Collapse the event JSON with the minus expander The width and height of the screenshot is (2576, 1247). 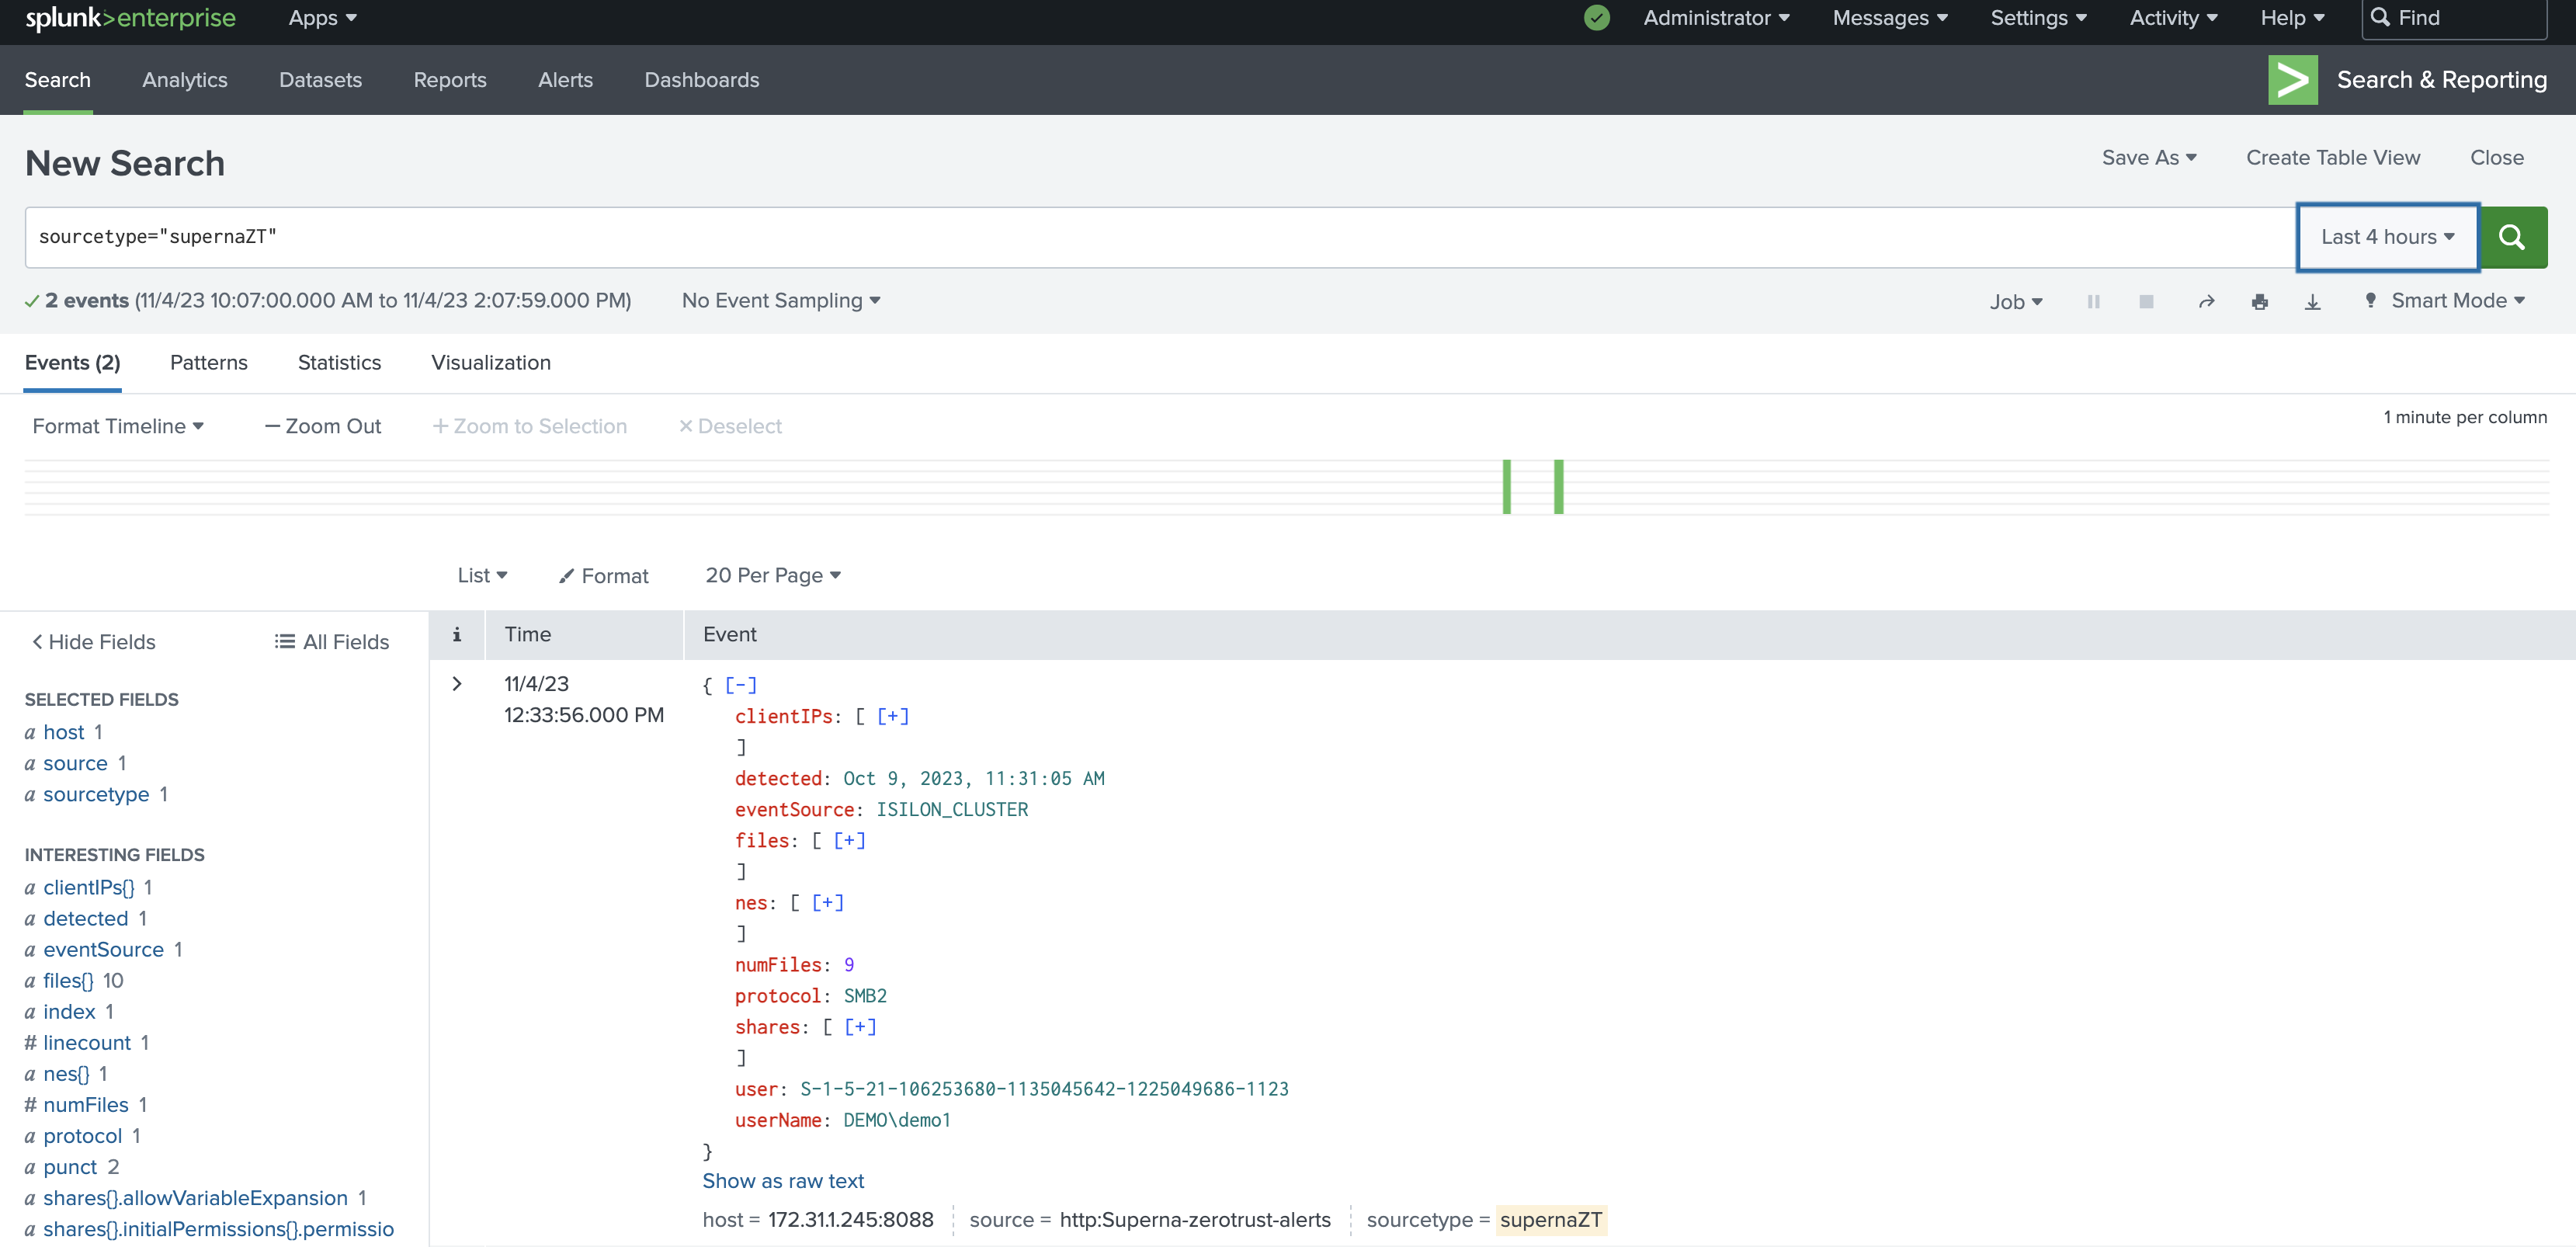pyautogui.click(x=740, y=685)
